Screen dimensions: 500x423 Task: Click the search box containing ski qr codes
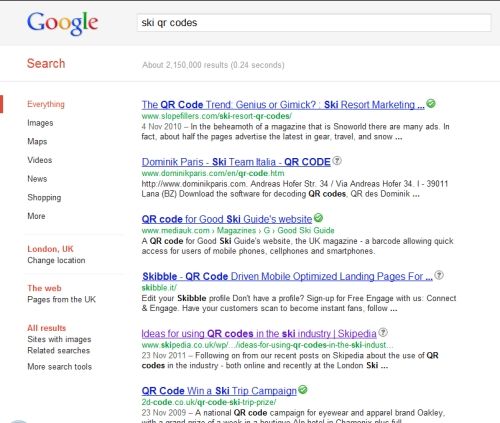coord(314,23)
